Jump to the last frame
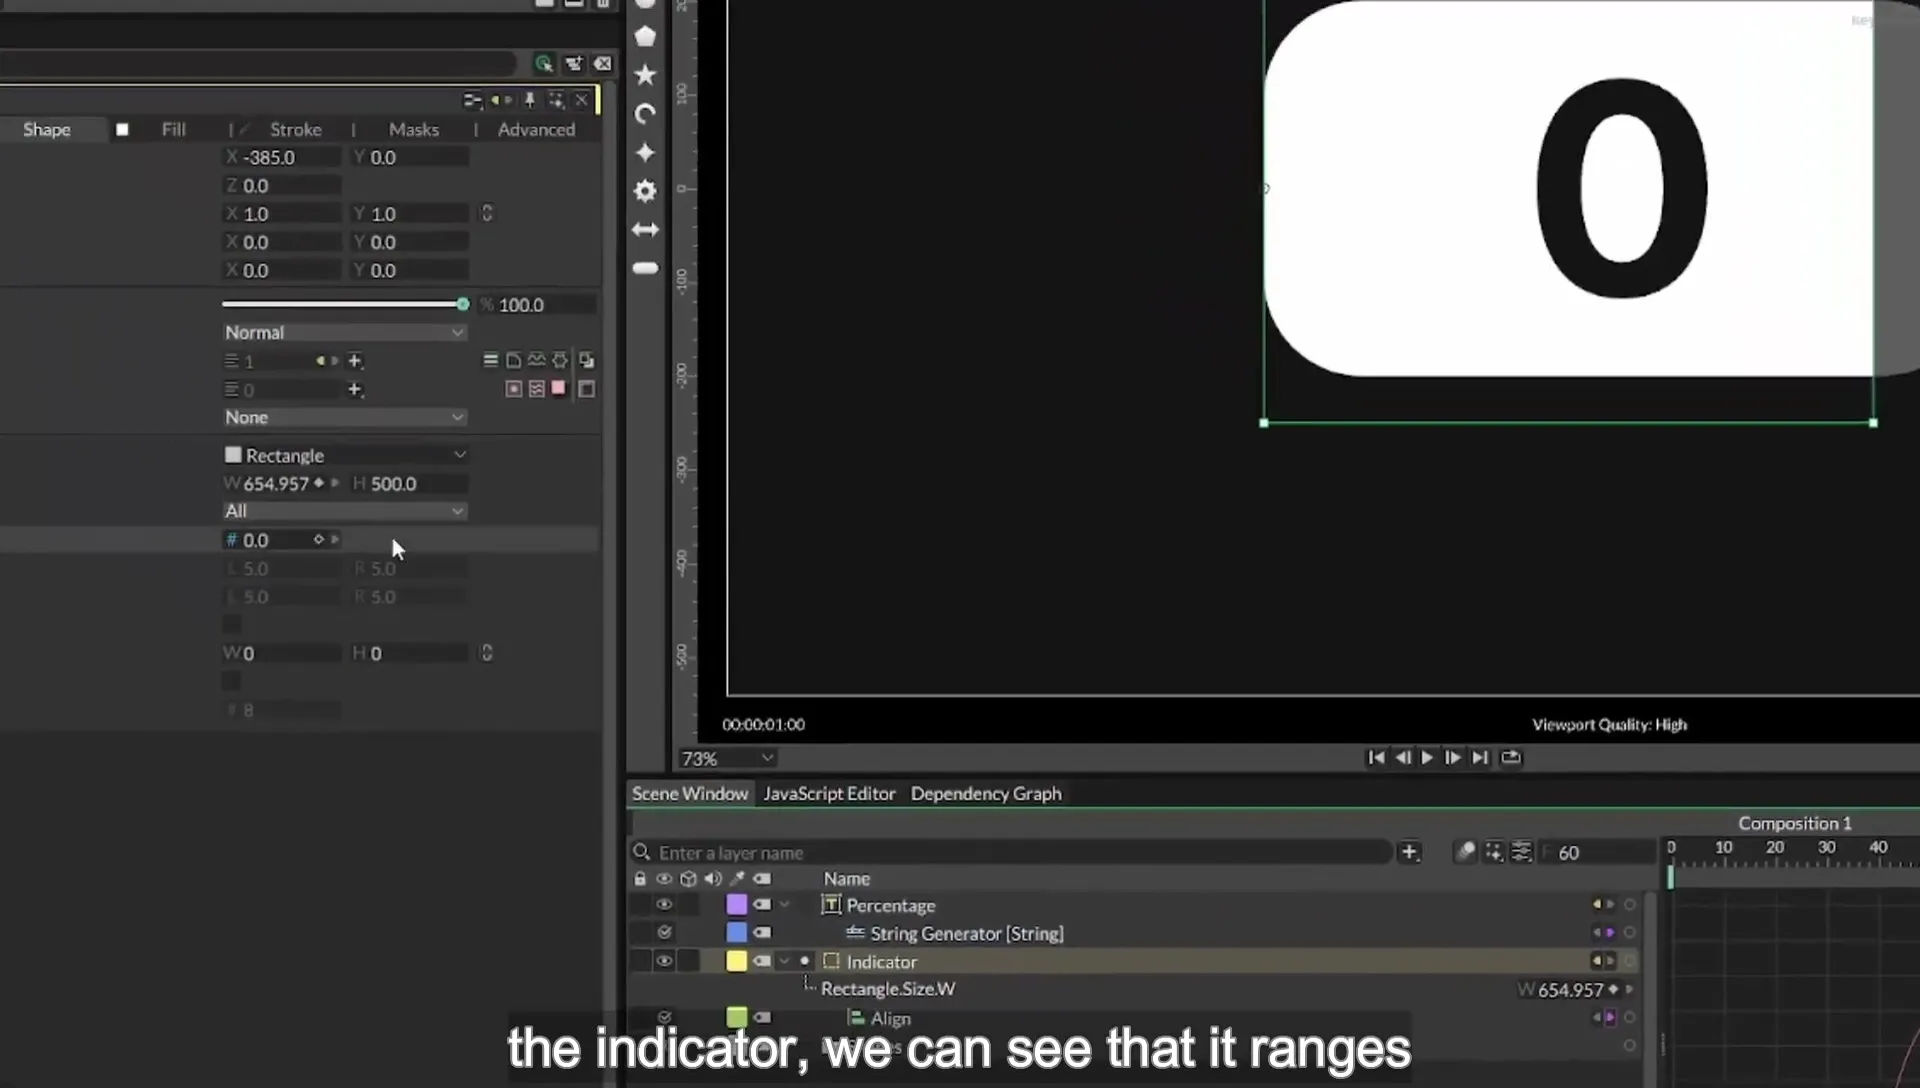 point(1480,757)
